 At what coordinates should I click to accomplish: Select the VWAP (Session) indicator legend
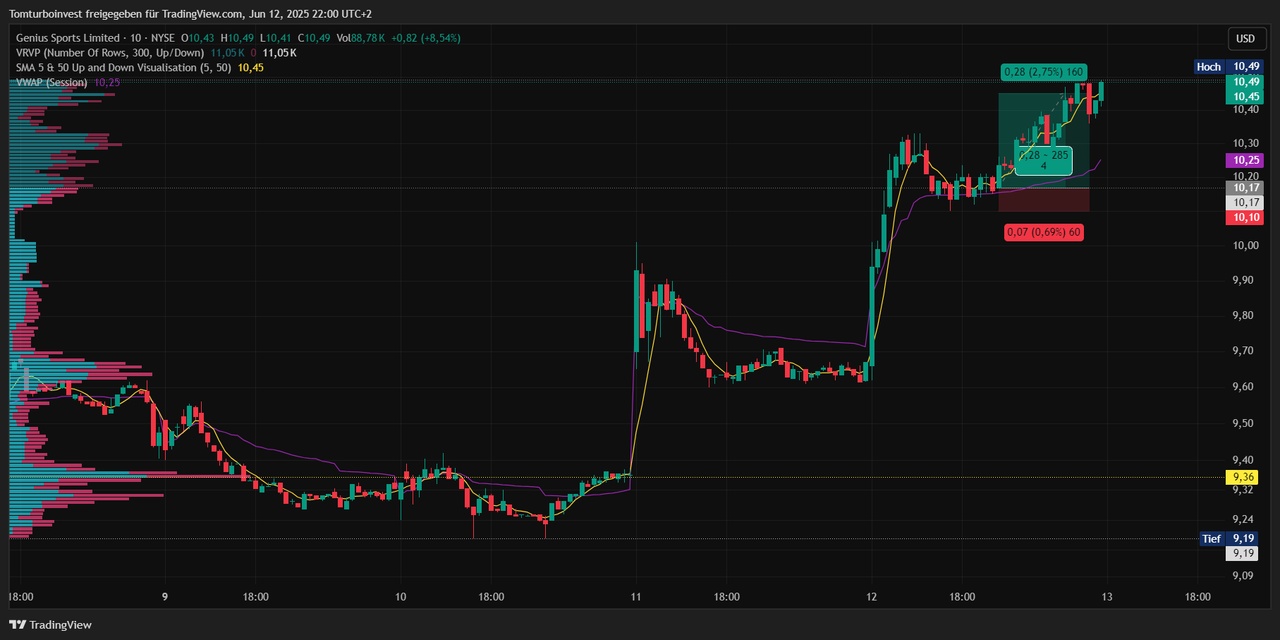point(52,82)
